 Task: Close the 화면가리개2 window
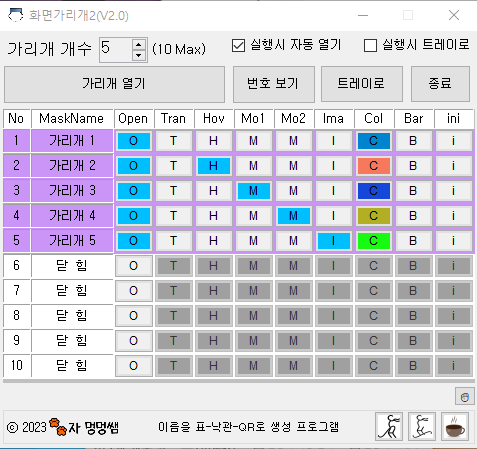454,15
